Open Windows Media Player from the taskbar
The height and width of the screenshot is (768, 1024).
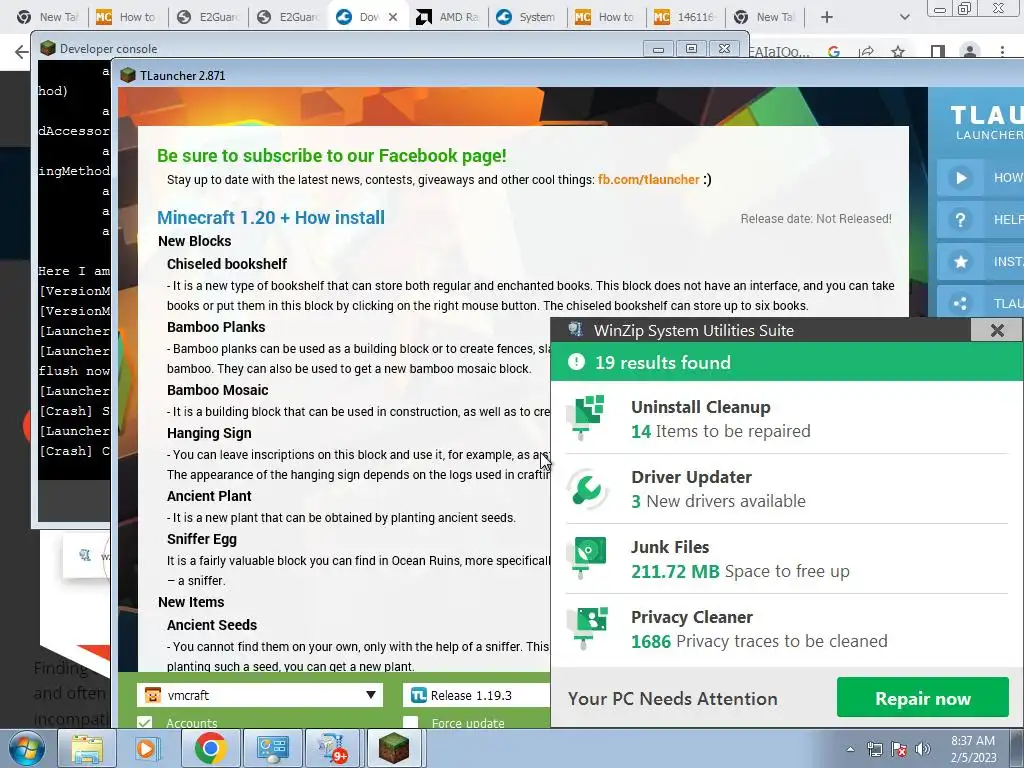coord(146,748)
